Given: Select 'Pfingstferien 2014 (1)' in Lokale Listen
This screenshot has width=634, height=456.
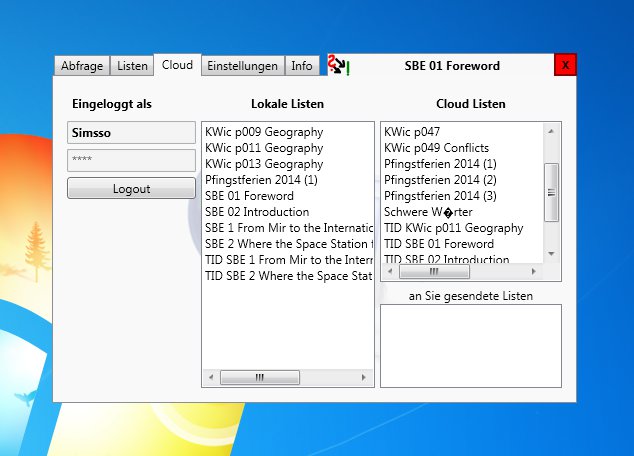Looking at the screenshot, I should [x=288, y=180].
